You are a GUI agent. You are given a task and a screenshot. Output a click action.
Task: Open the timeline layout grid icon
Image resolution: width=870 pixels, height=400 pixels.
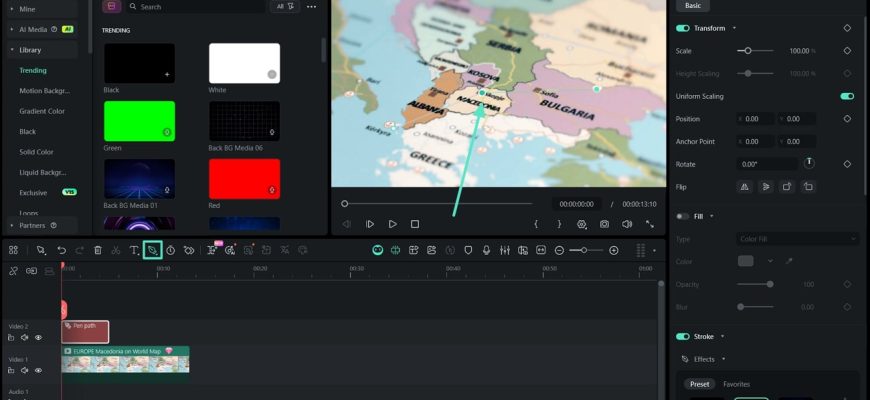pyautogui.click(x=13, y=251)
